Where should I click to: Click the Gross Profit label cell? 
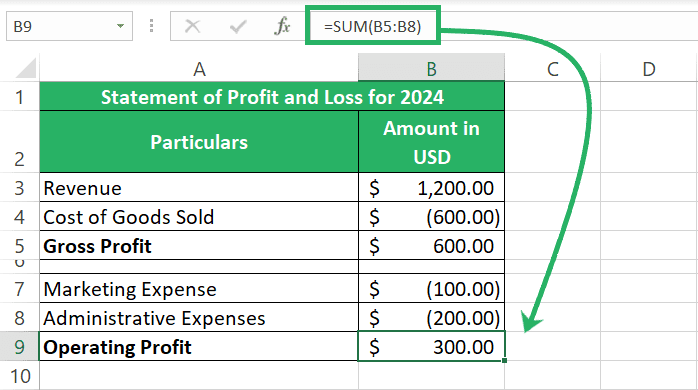[x=199, y=245]
